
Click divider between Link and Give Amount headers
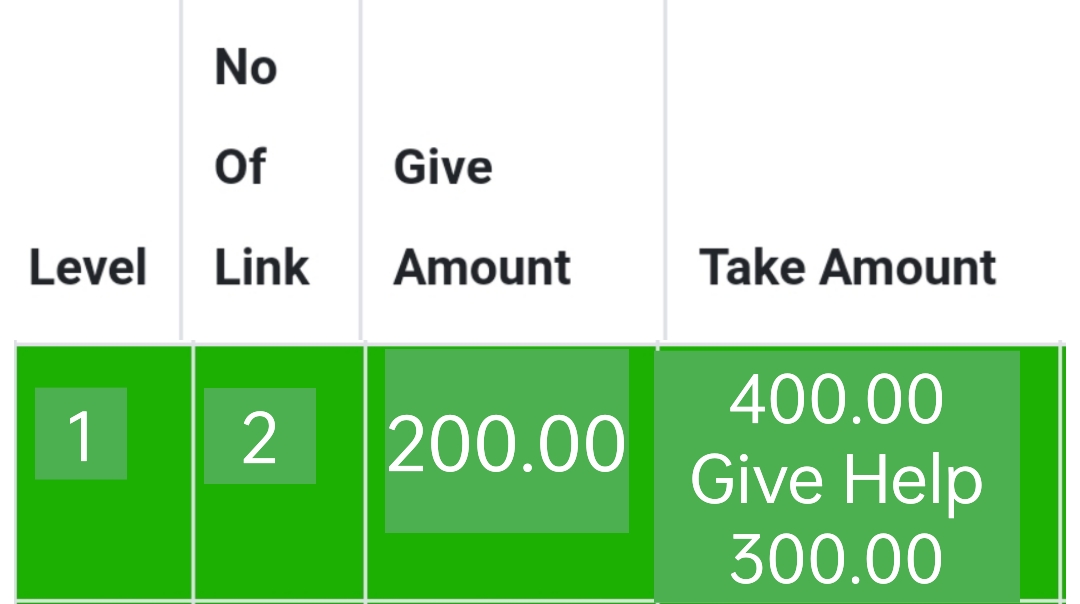361,169
